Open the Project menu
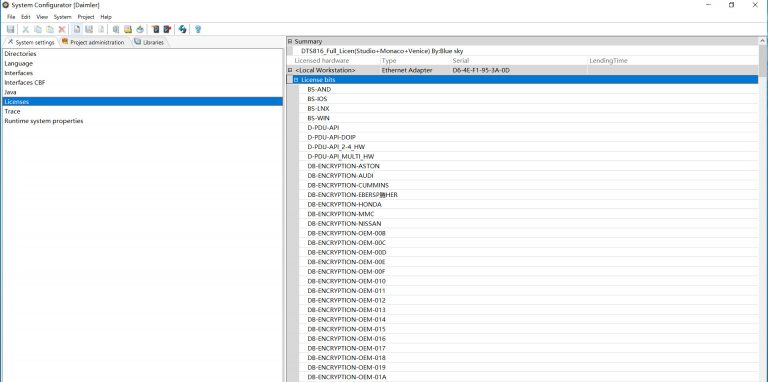The width and height of the screenshot is (768, 382). (x=86, y=17)
